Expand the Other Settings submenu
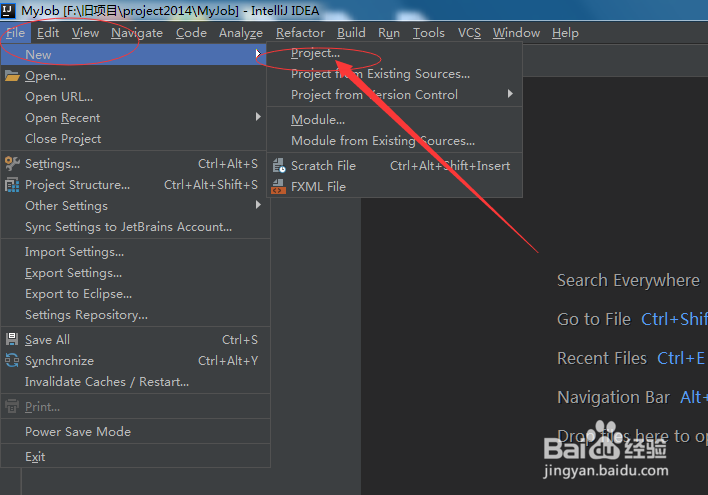 pos(134,205)
